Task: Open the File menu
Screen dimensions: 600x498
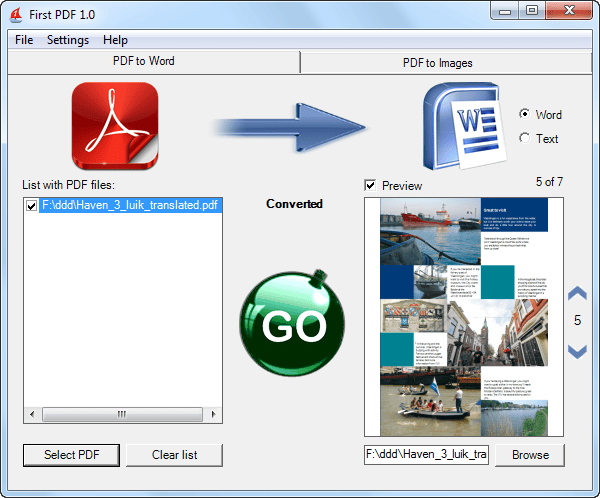Action: pos(24,40)
